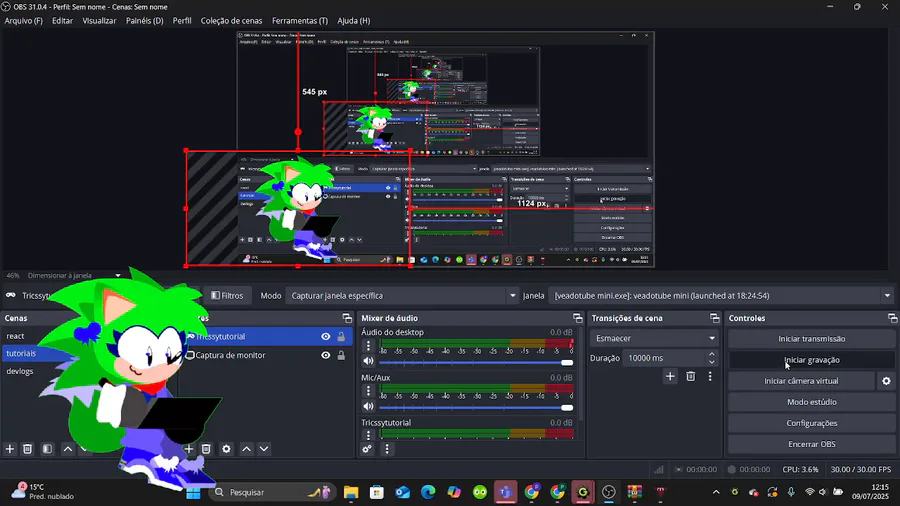Open Arquivo (F) menu
The height and width of the screenshot is (506, 900).
[24, 21]
